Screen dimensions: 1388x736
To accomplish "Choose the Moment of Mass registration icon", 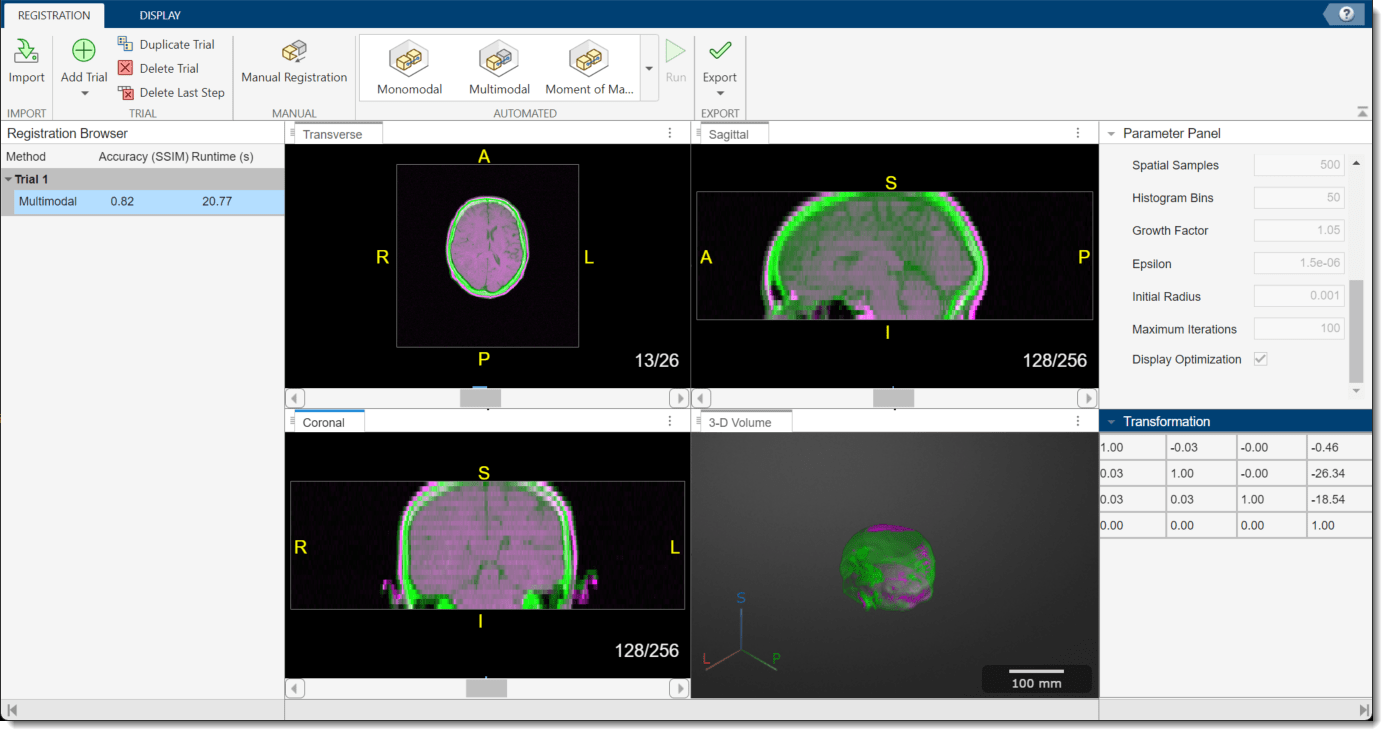I will coord(589,60).
